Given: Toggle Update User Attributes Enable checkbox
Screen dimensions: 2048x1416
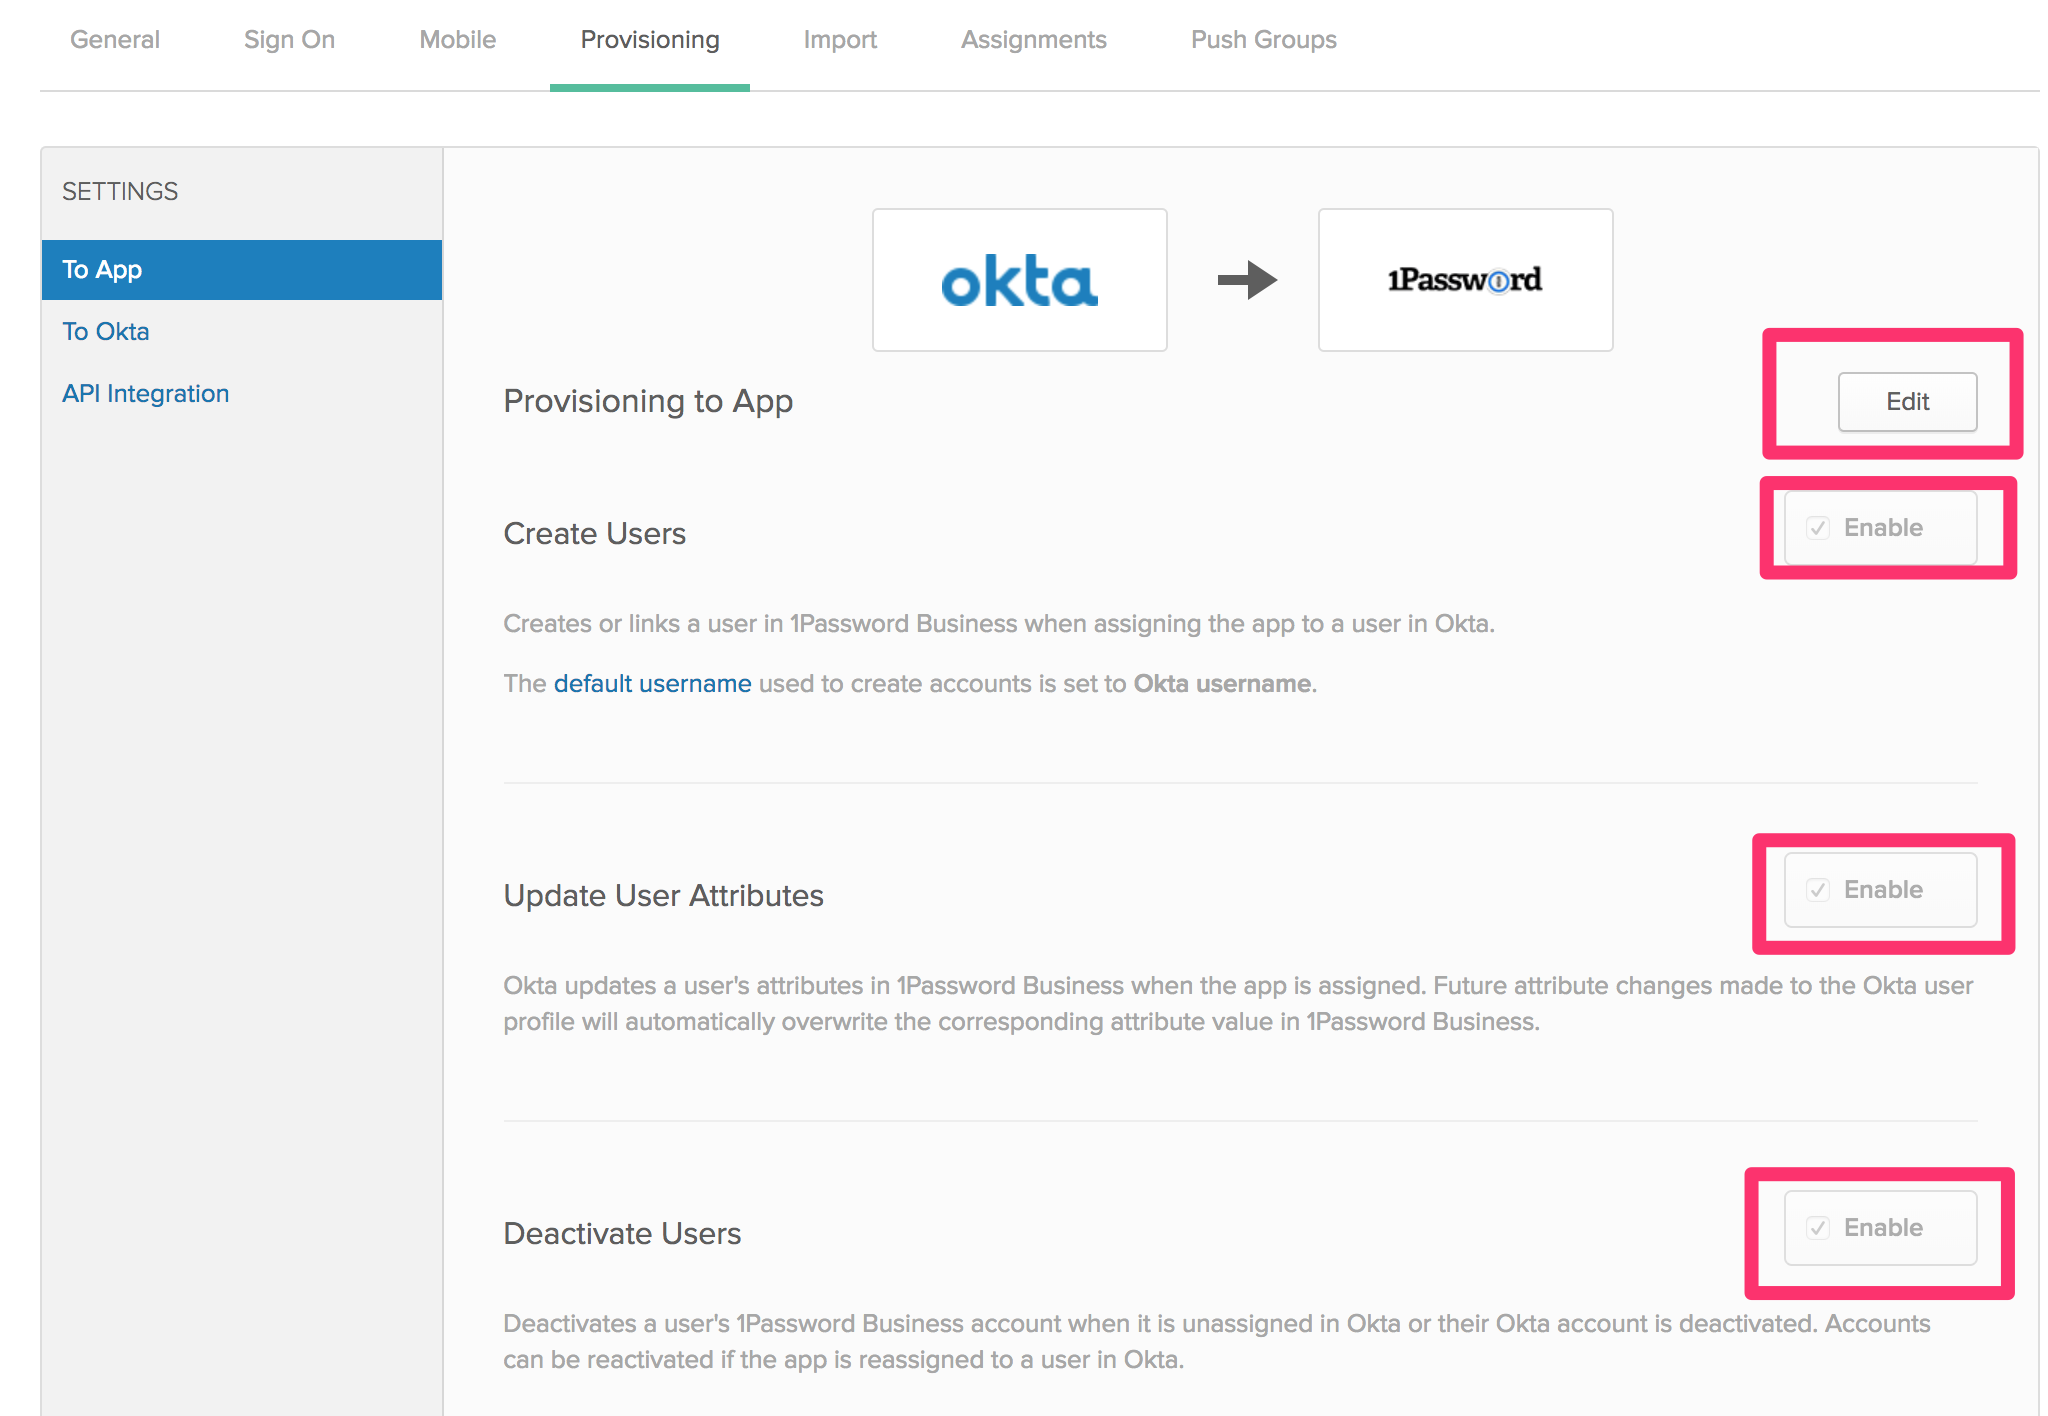Looking at the screenshot, I should click(1818, 890).
